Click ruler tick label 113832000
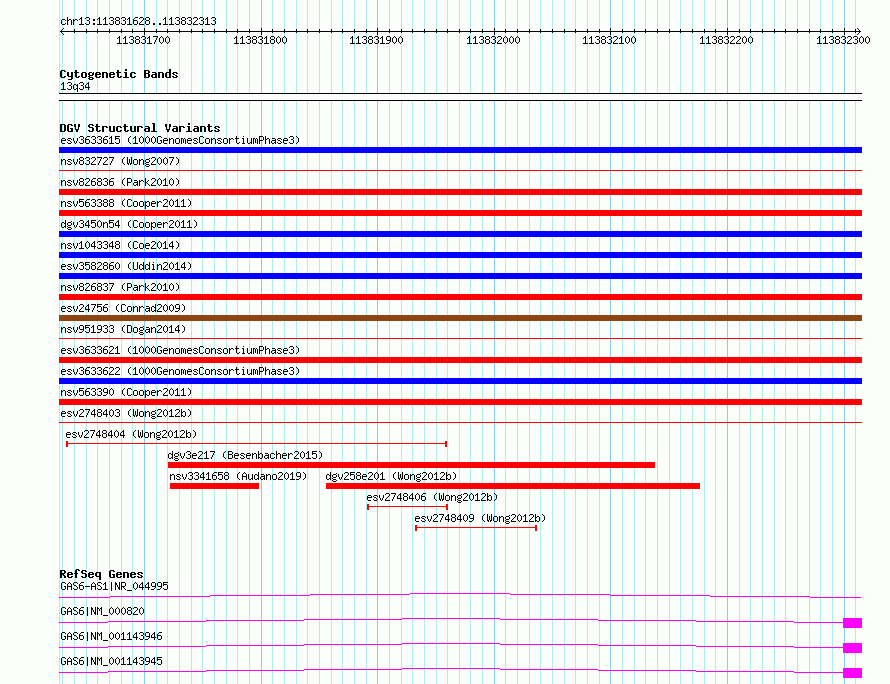Viewport: 890px width, 684px height. pyautogui.click(x=493, y=40)
